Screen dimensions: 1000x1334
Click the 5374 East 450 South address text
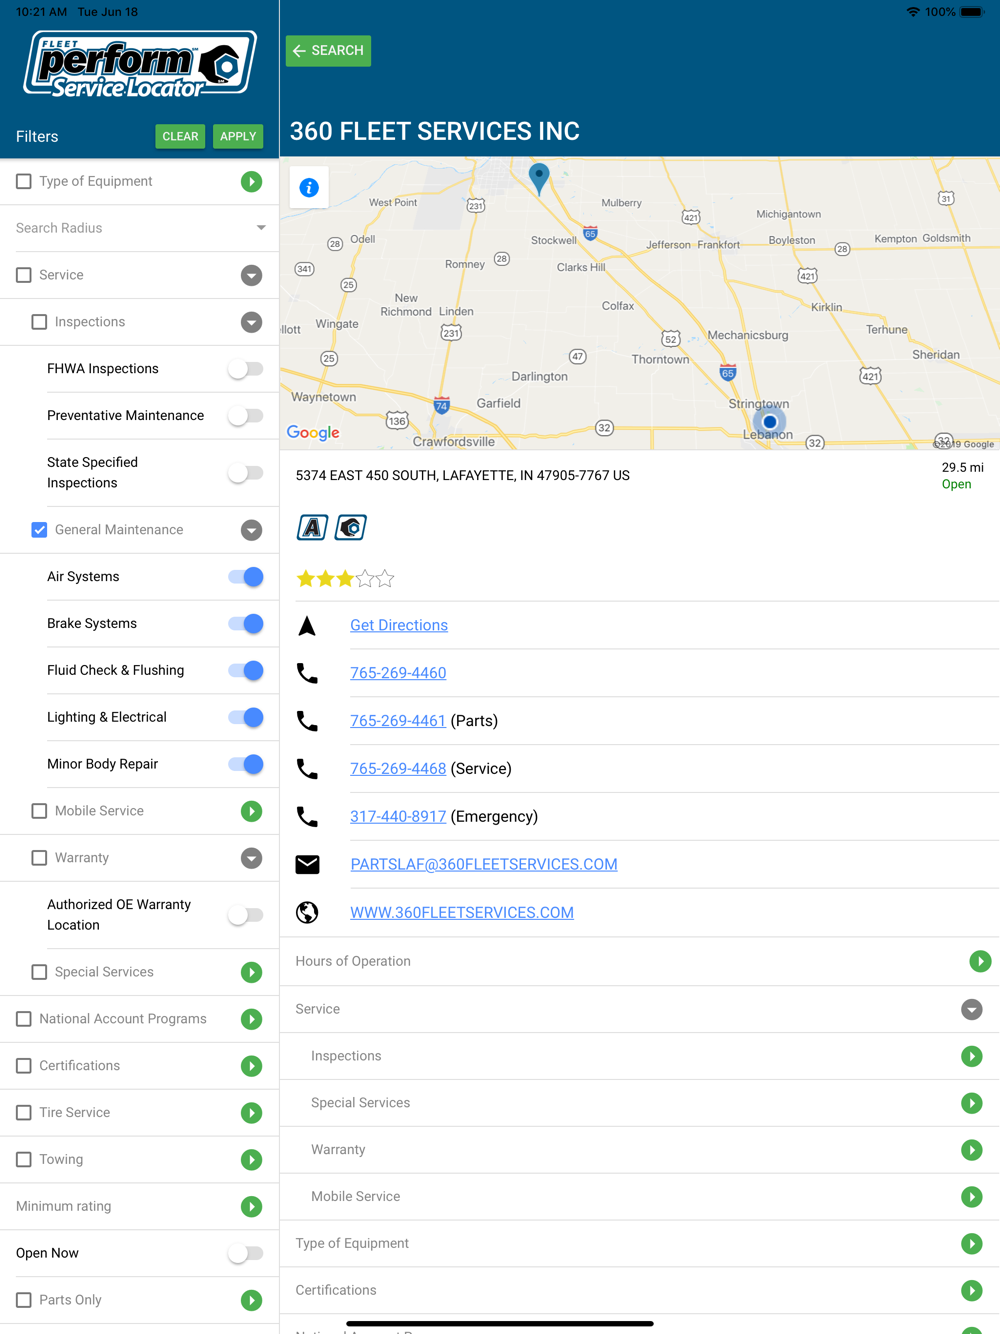463,476
